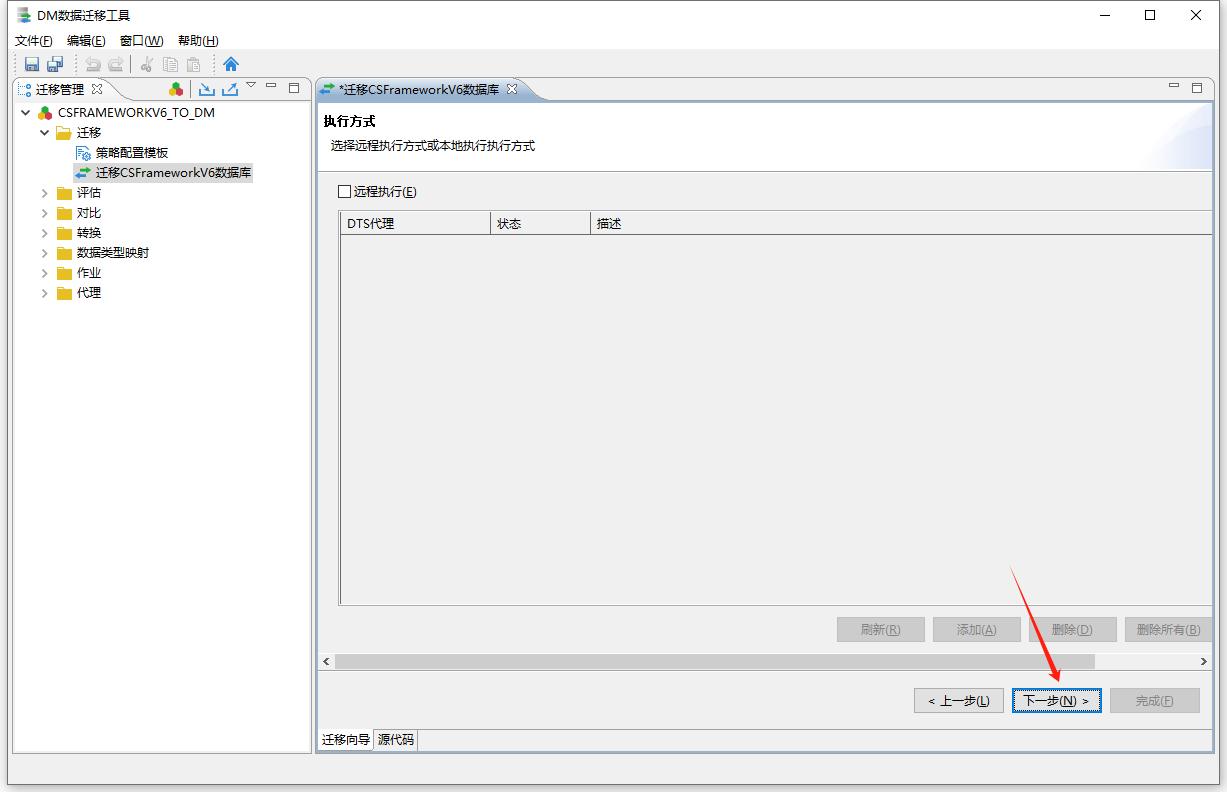The width and height of the screenshot is (1227, 792).
Task: Minimize the 迁移管理 panel
Action: 271,87
